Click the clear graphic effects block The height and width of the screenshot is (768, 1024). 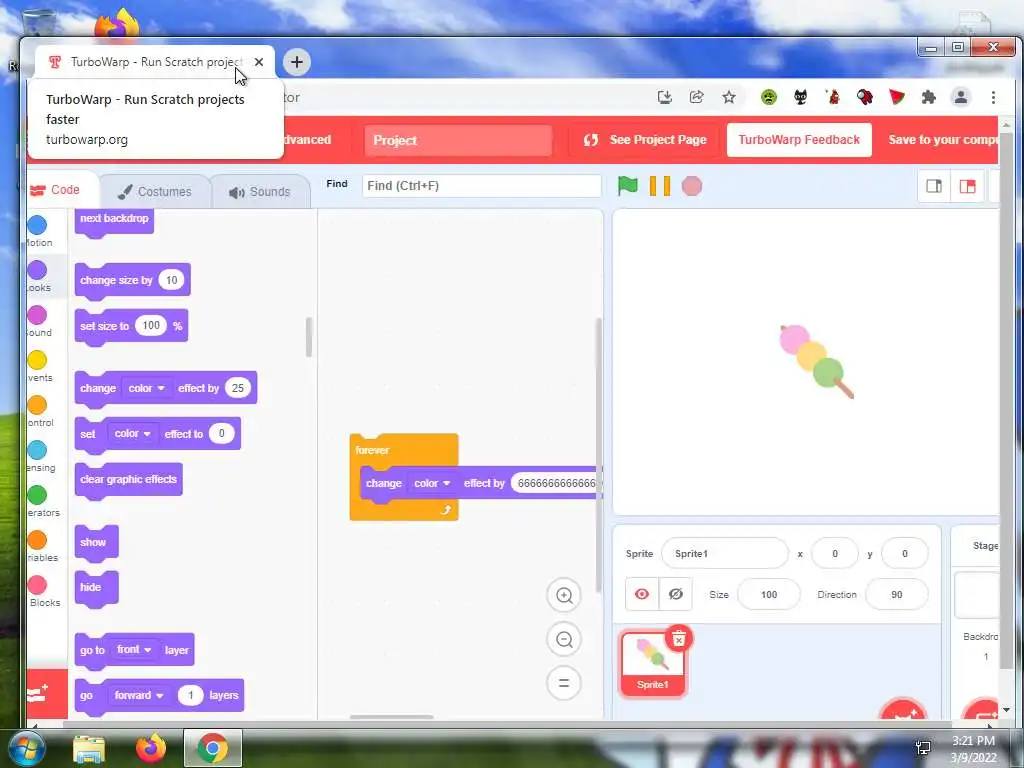coord(129,479)
